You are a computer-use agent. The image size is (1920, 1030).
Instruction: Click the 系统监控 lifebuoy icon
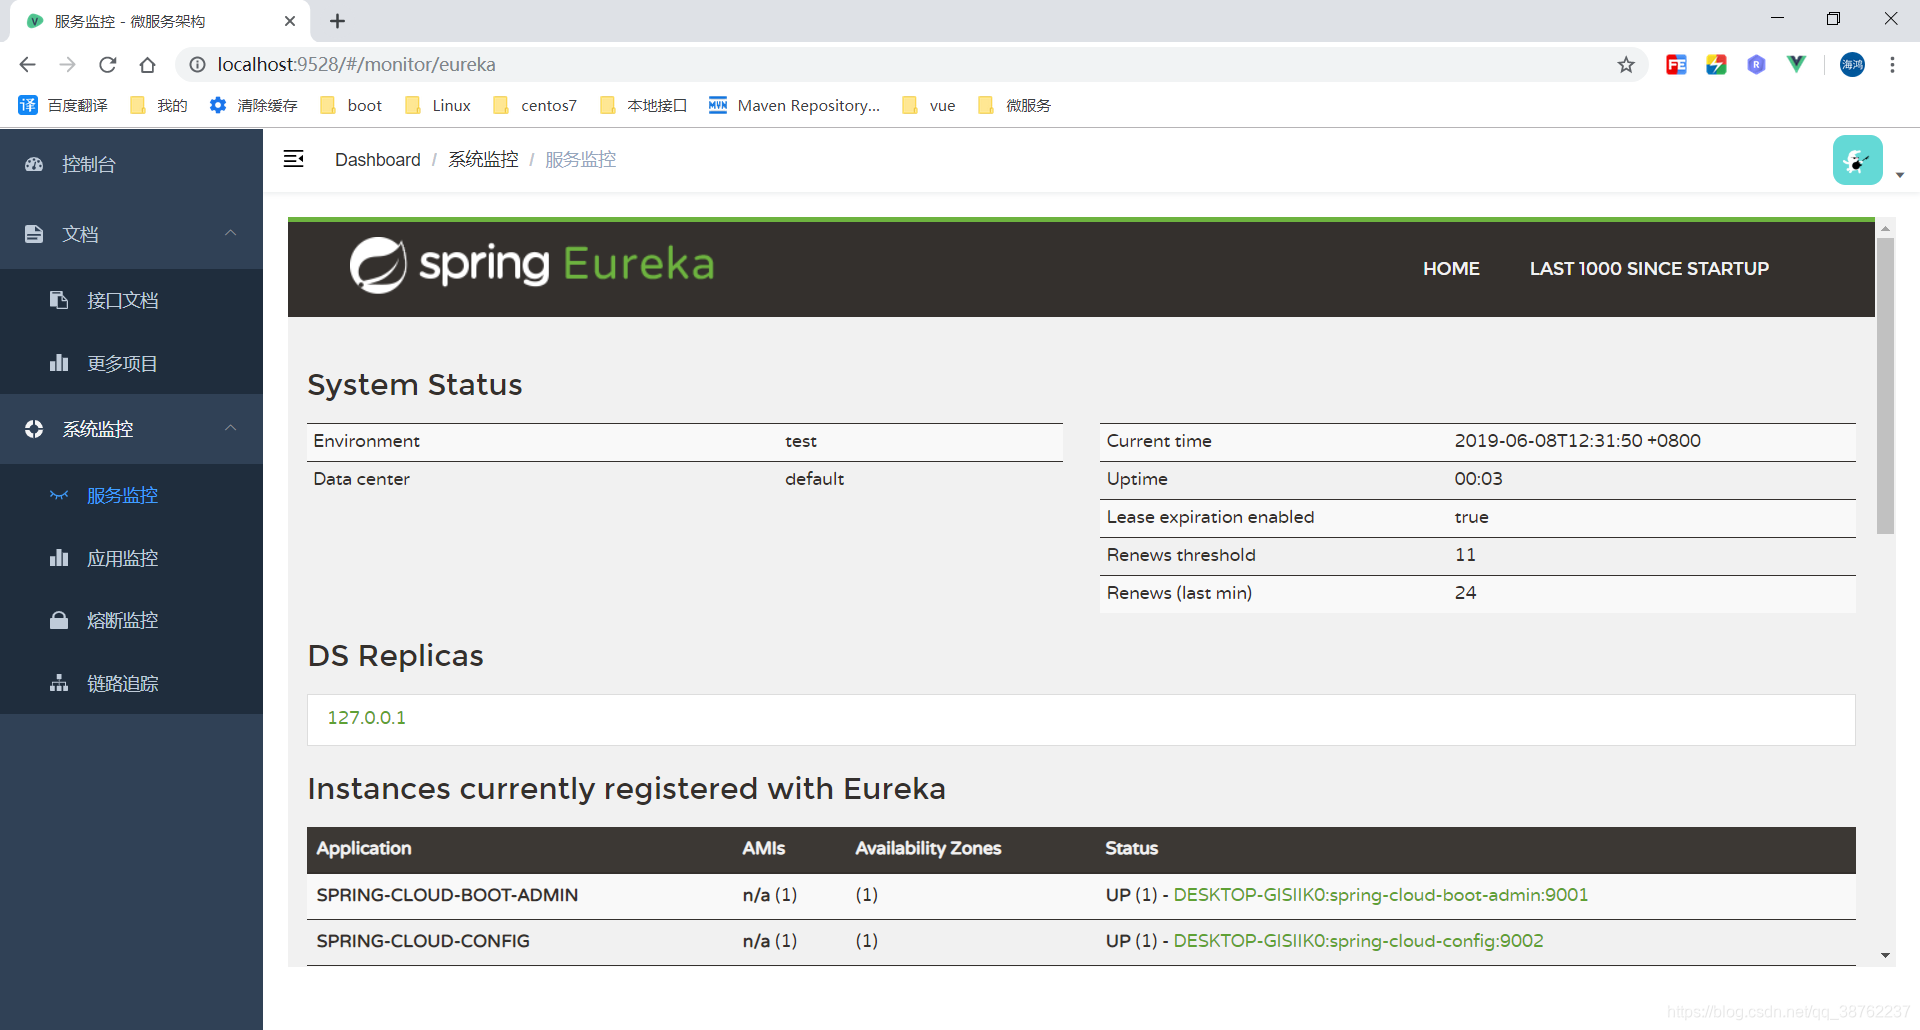click(34, 429)
